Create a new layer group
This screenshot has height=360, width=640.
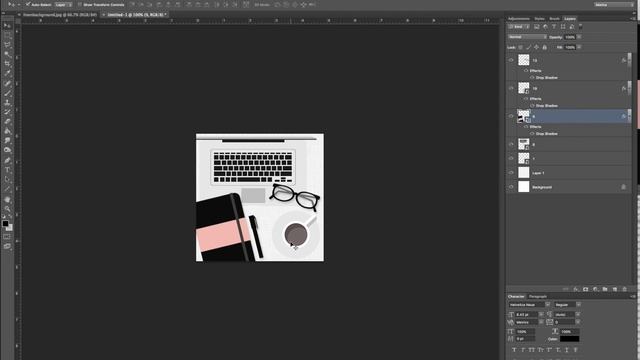(605, 289)
